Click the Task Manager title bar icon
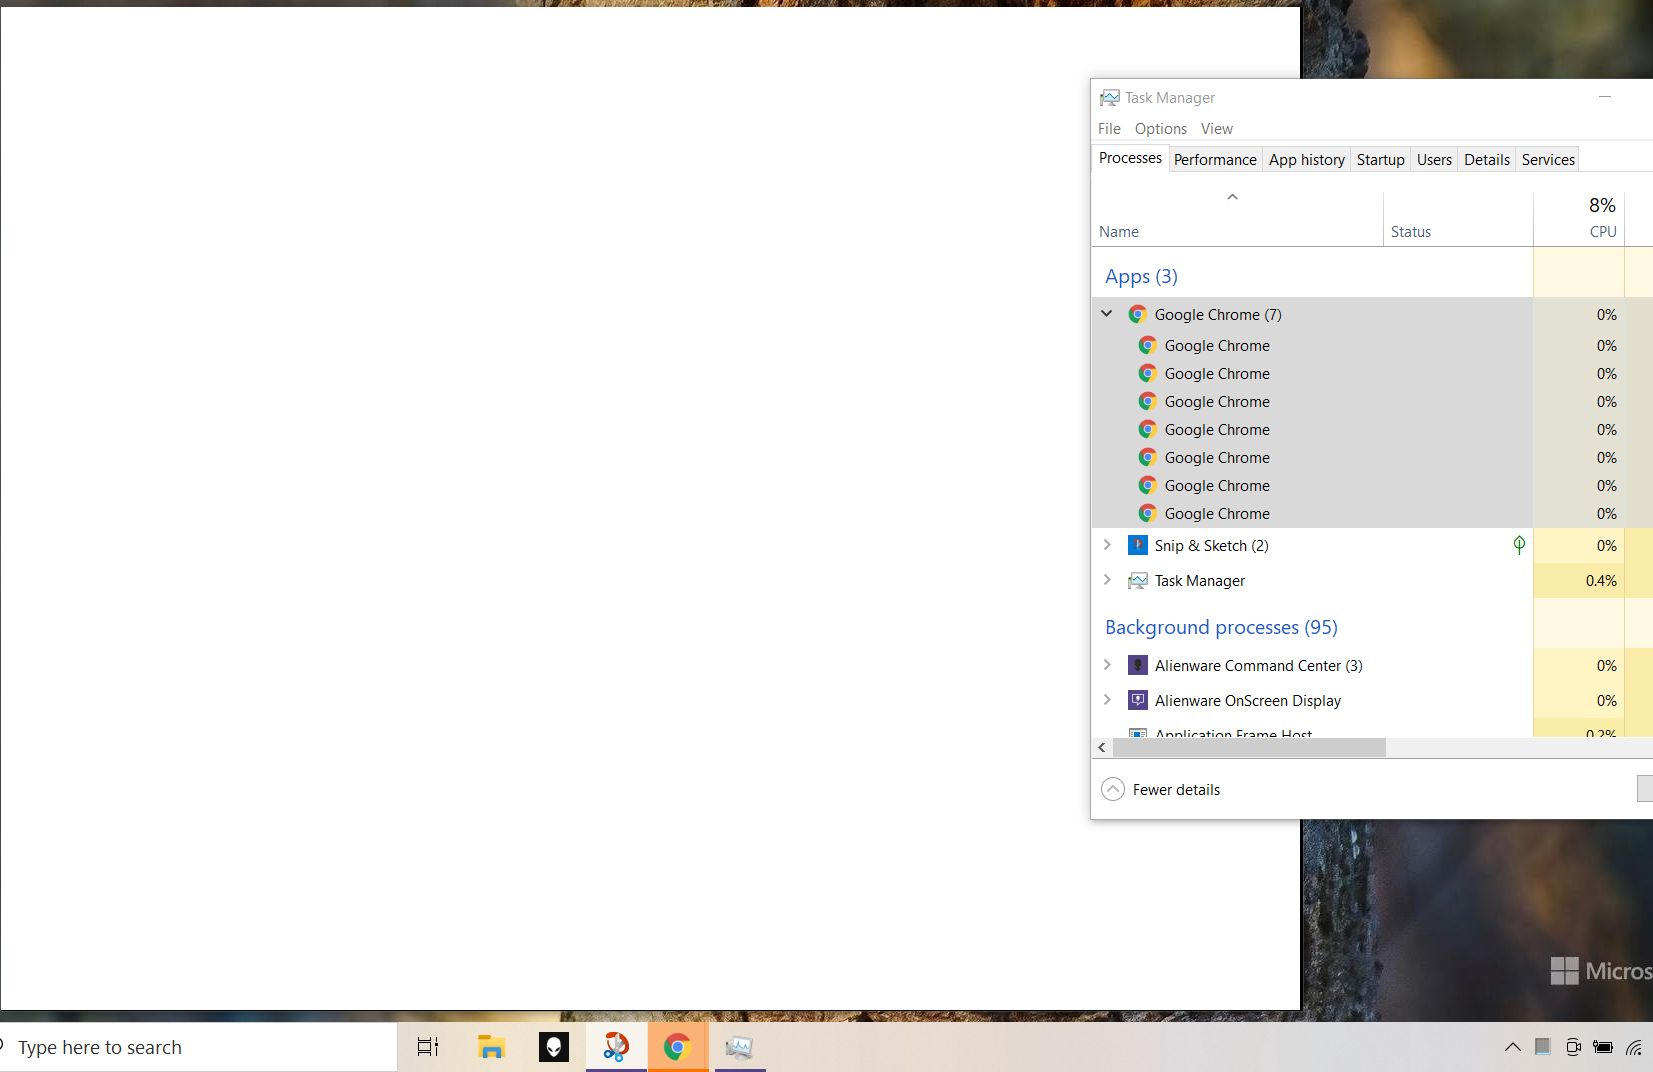 click(1109, 98)
